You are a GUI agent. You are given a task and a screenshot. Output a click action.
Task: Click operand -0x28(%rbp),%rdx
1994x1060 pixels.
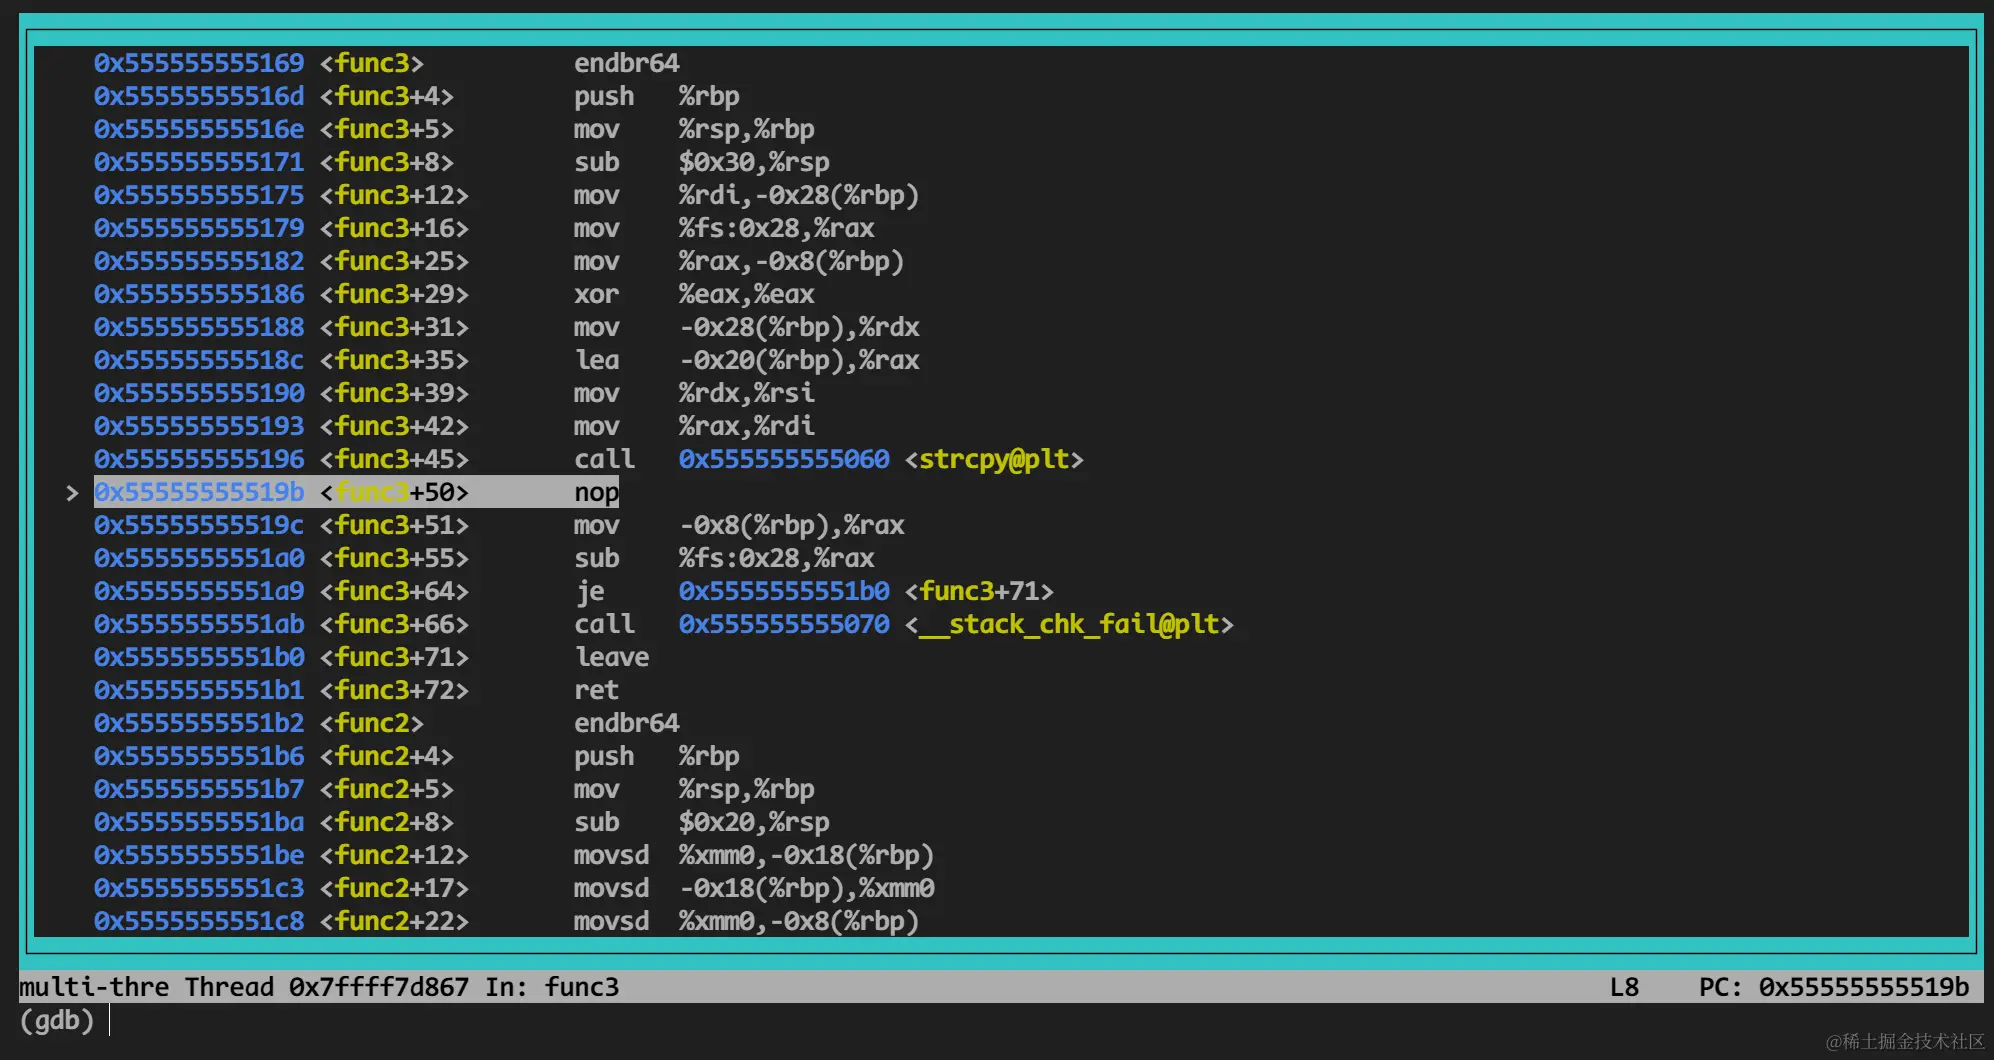799,327
